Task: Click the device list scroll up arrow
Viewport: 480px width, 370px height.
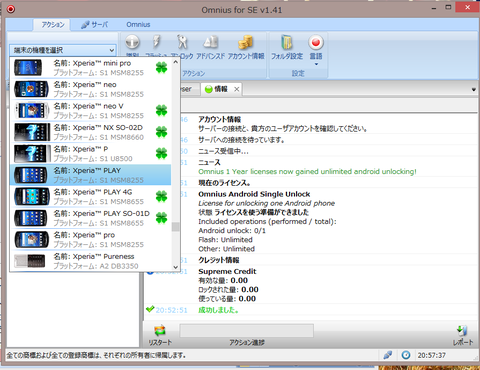Action: point(175,62)
